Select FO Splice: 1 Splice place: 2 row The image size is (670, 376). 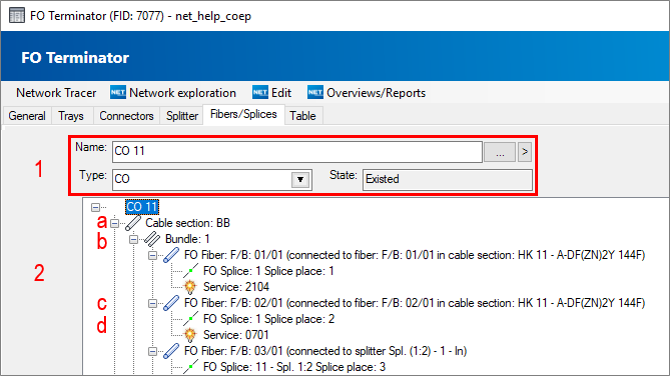click(268, 319)
